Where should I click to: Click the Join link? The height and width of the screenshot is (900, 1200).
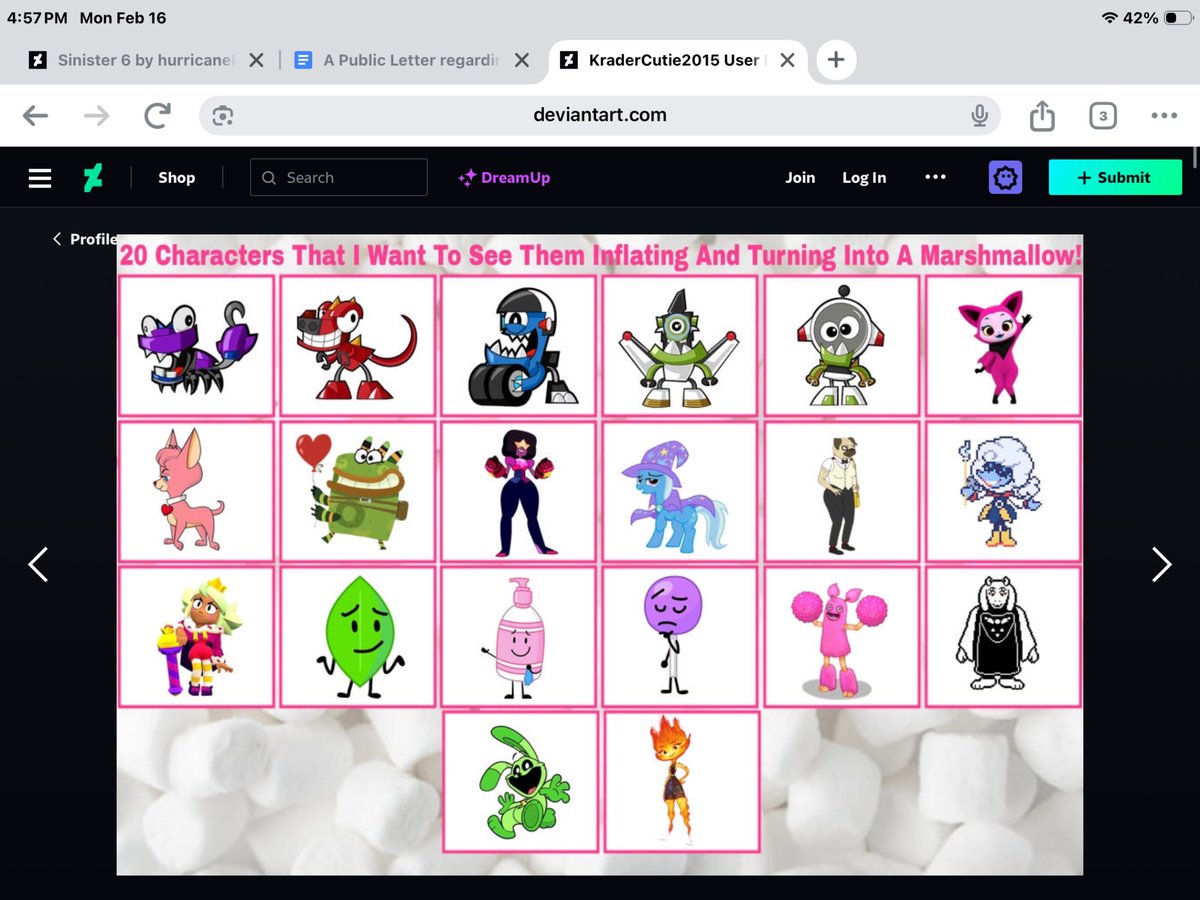tap(800, 178)
